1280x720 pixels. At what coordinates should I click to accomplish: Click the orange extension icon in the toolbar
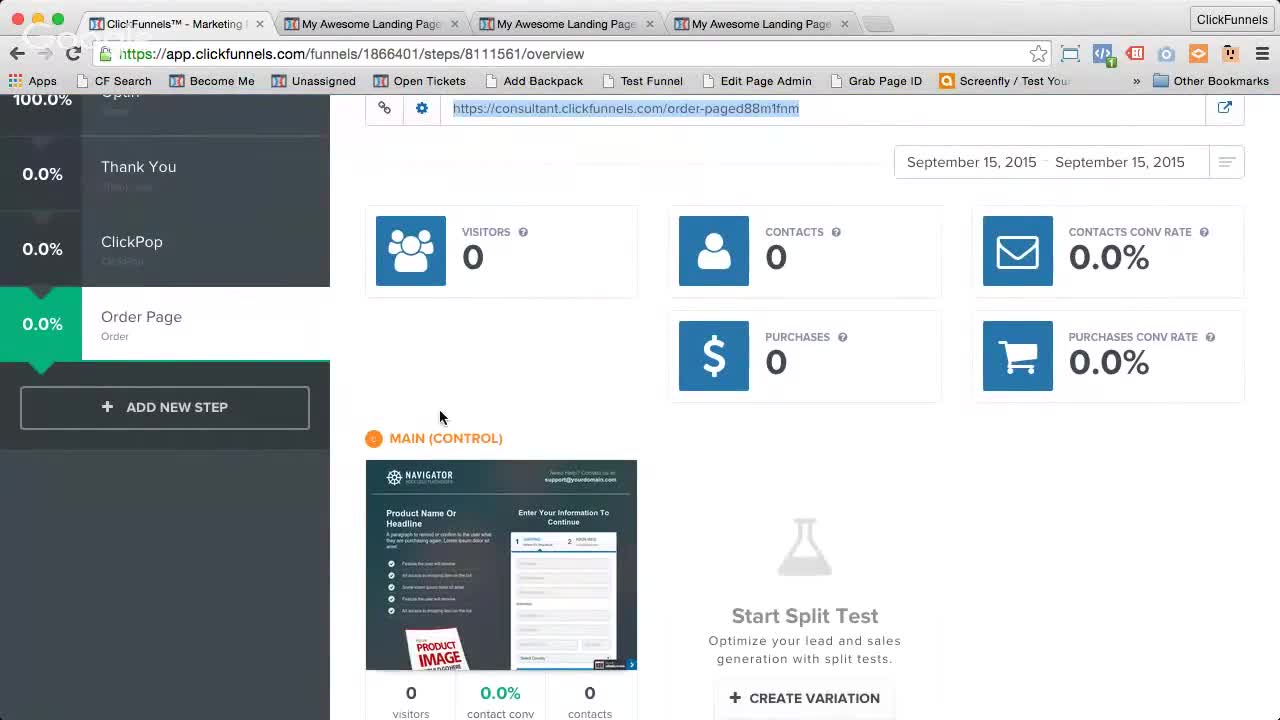click(1198, 54)
